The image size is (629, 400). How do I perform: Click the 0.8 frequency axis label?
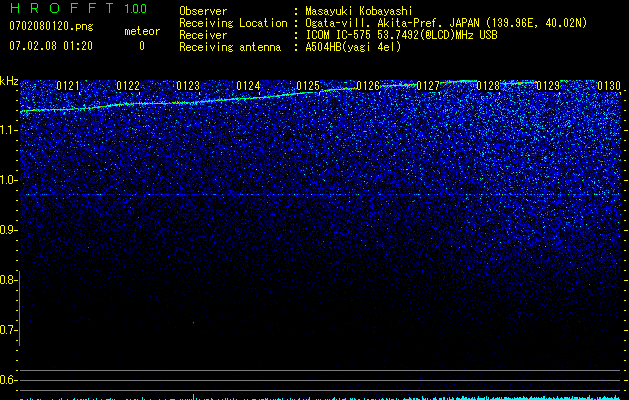(7, 280)
